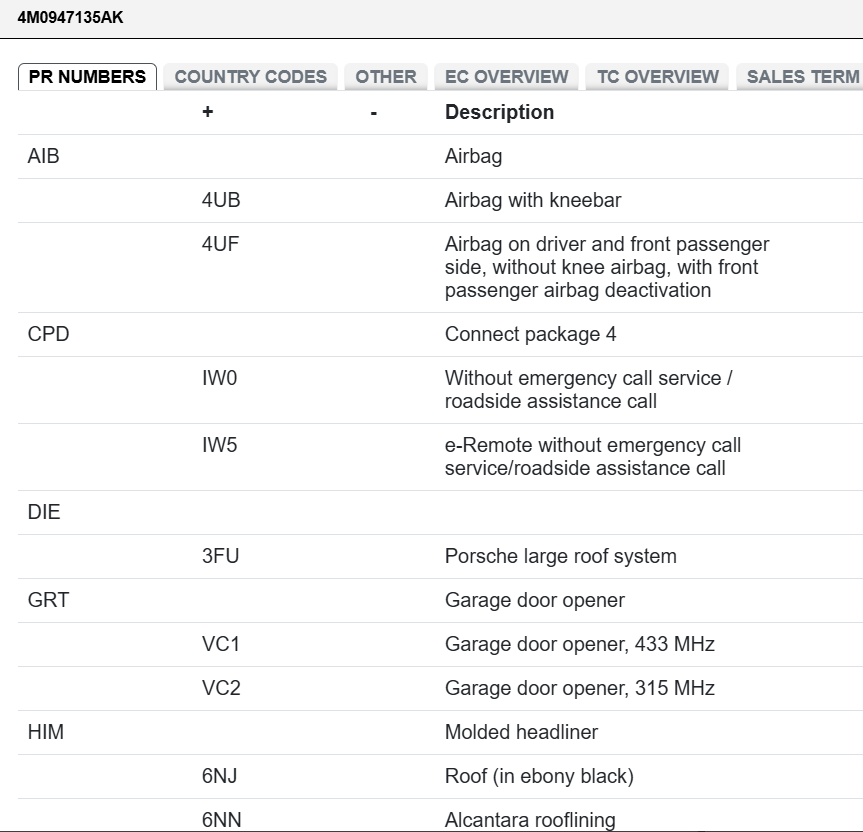Screen dimensions: 863x832
Task: Select the AIB Airbag group row
Action: click(x=44, y=156)
